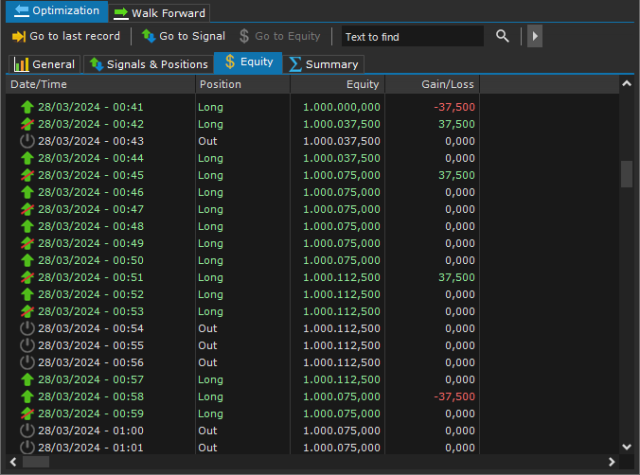Sort by the Equity column header
This screenshot has width=640, height=475.
338,84
